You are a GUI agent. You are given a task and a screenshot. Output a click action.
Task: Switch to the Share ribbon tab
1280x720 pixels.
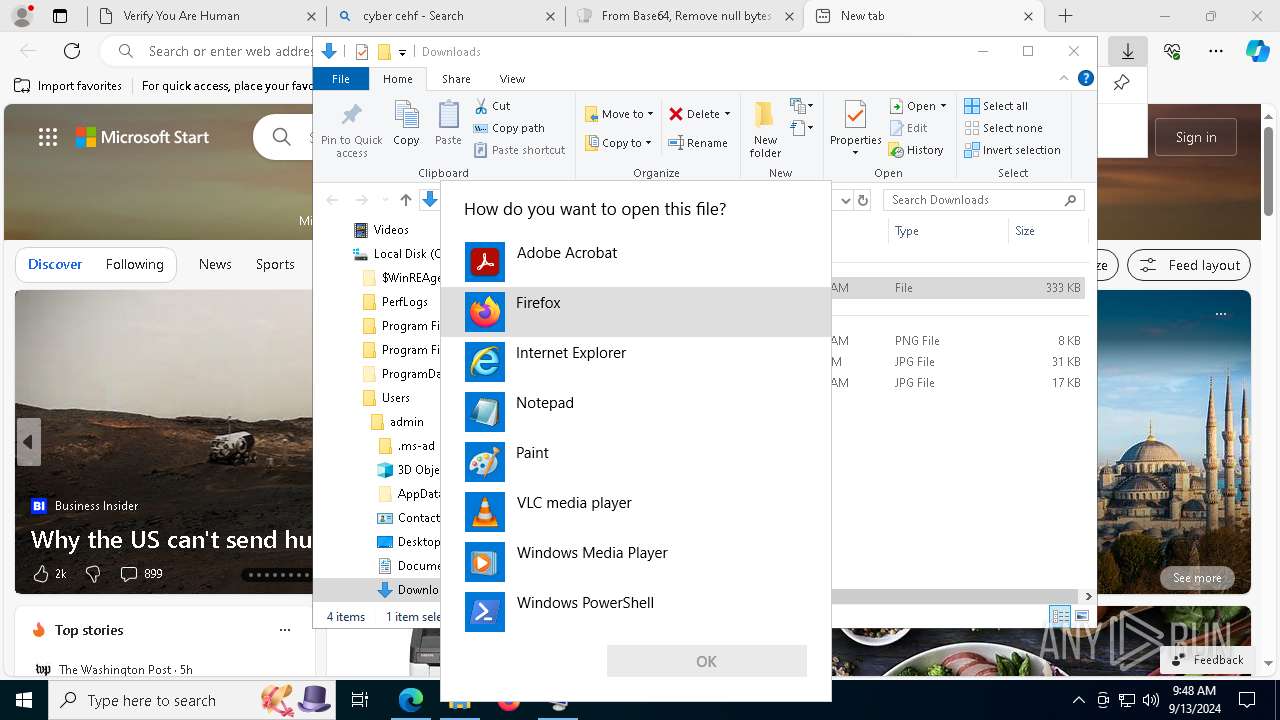[456, 79]
